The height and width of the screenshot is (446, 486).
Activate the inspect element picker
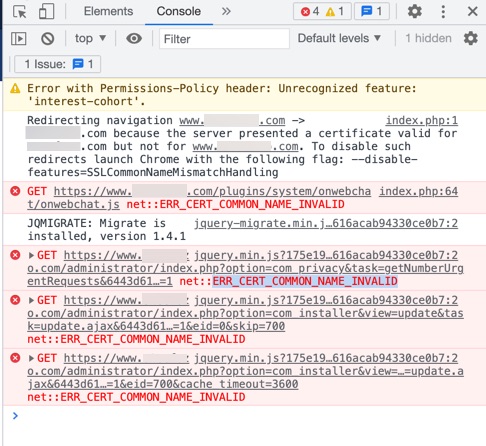[x=19, y=12]
